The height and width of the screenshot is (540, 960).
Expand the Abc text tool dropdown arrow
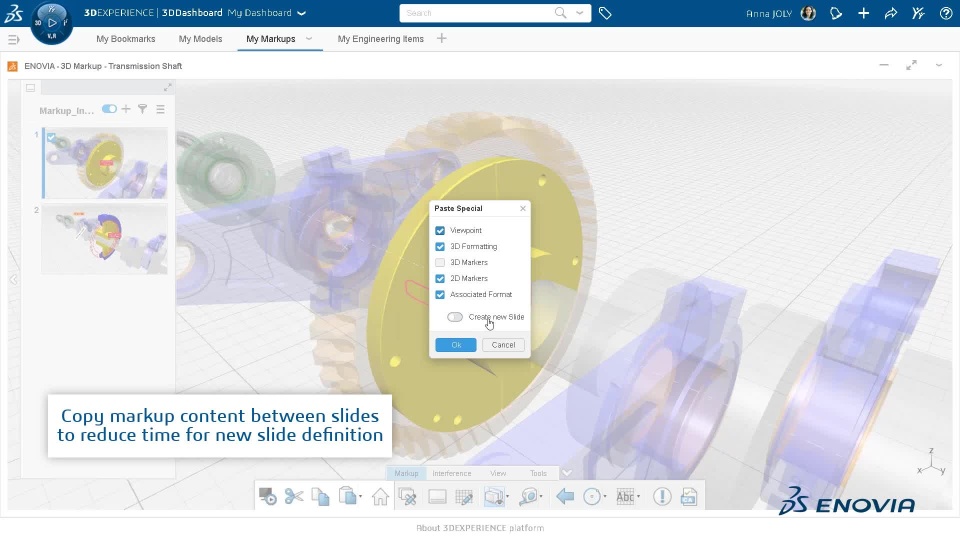638,497
